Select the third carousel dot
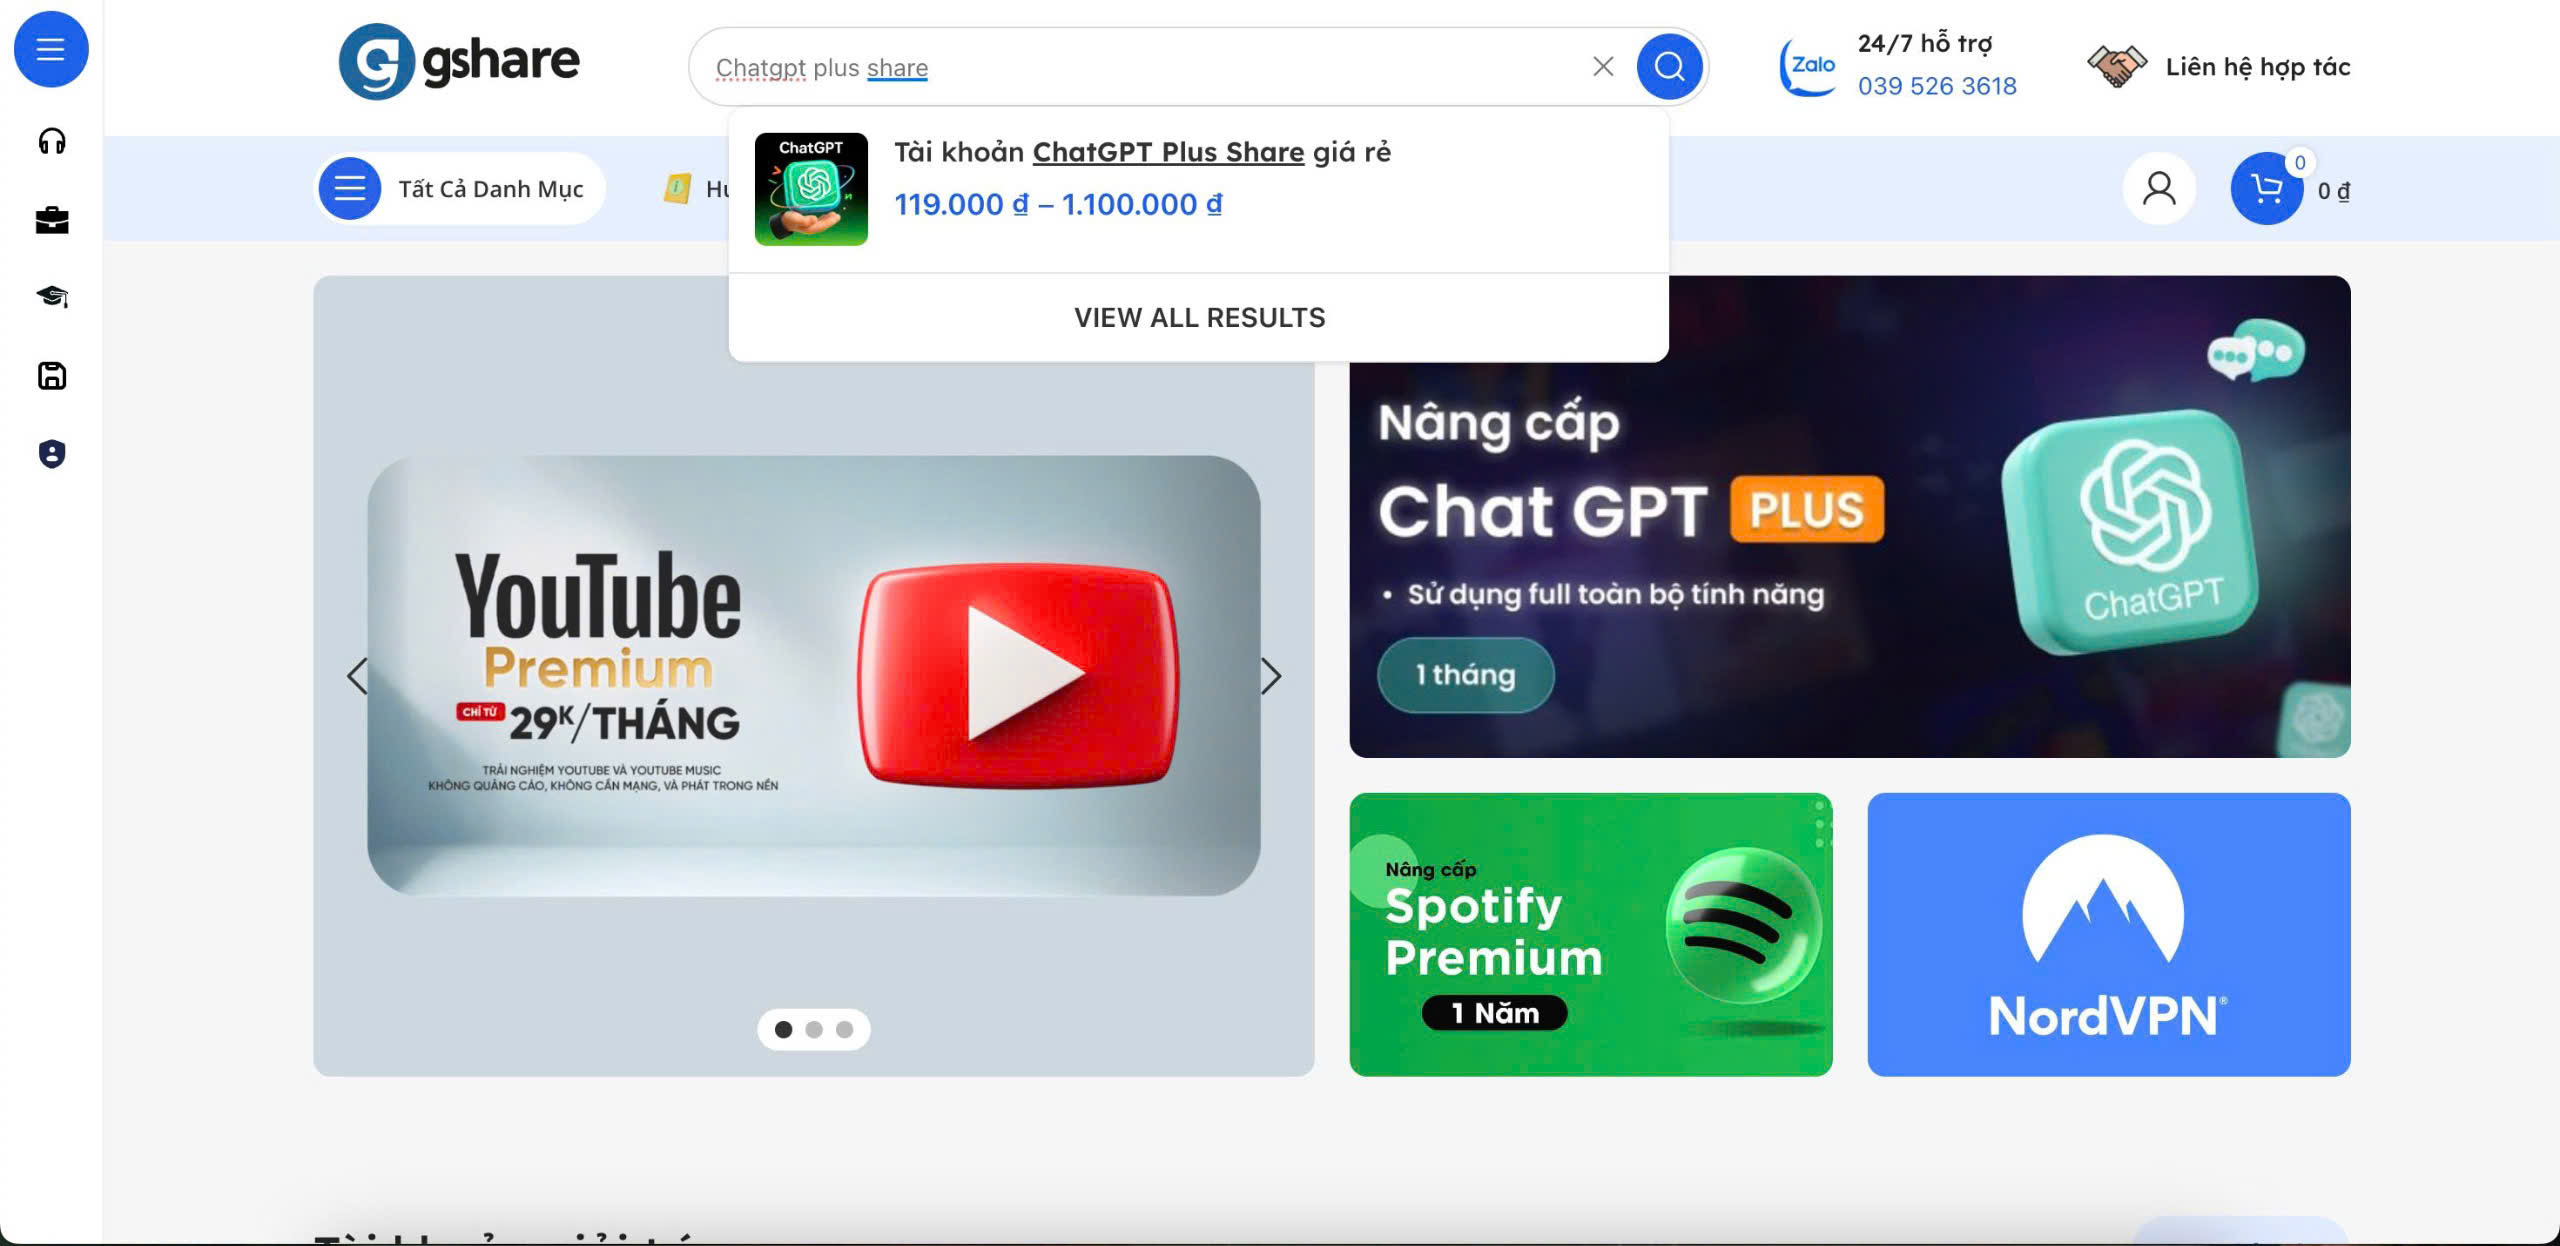The height and width of the screenshot is (1246, 2560). click(845, 1030)
